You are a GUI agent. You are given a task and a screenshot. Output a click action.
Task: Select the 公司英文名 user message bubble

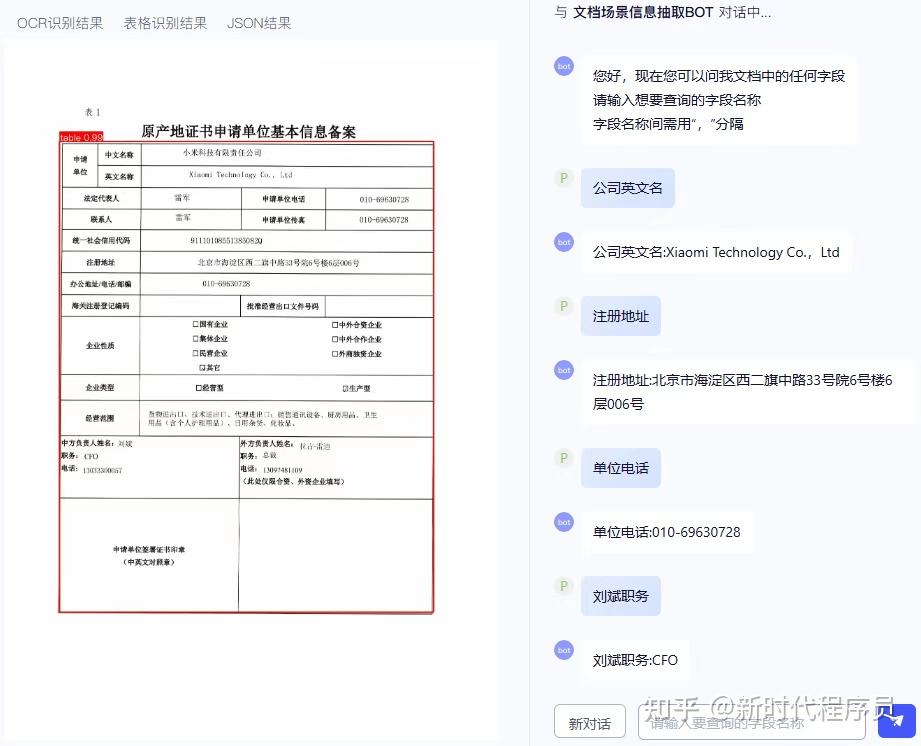[627, 188]
